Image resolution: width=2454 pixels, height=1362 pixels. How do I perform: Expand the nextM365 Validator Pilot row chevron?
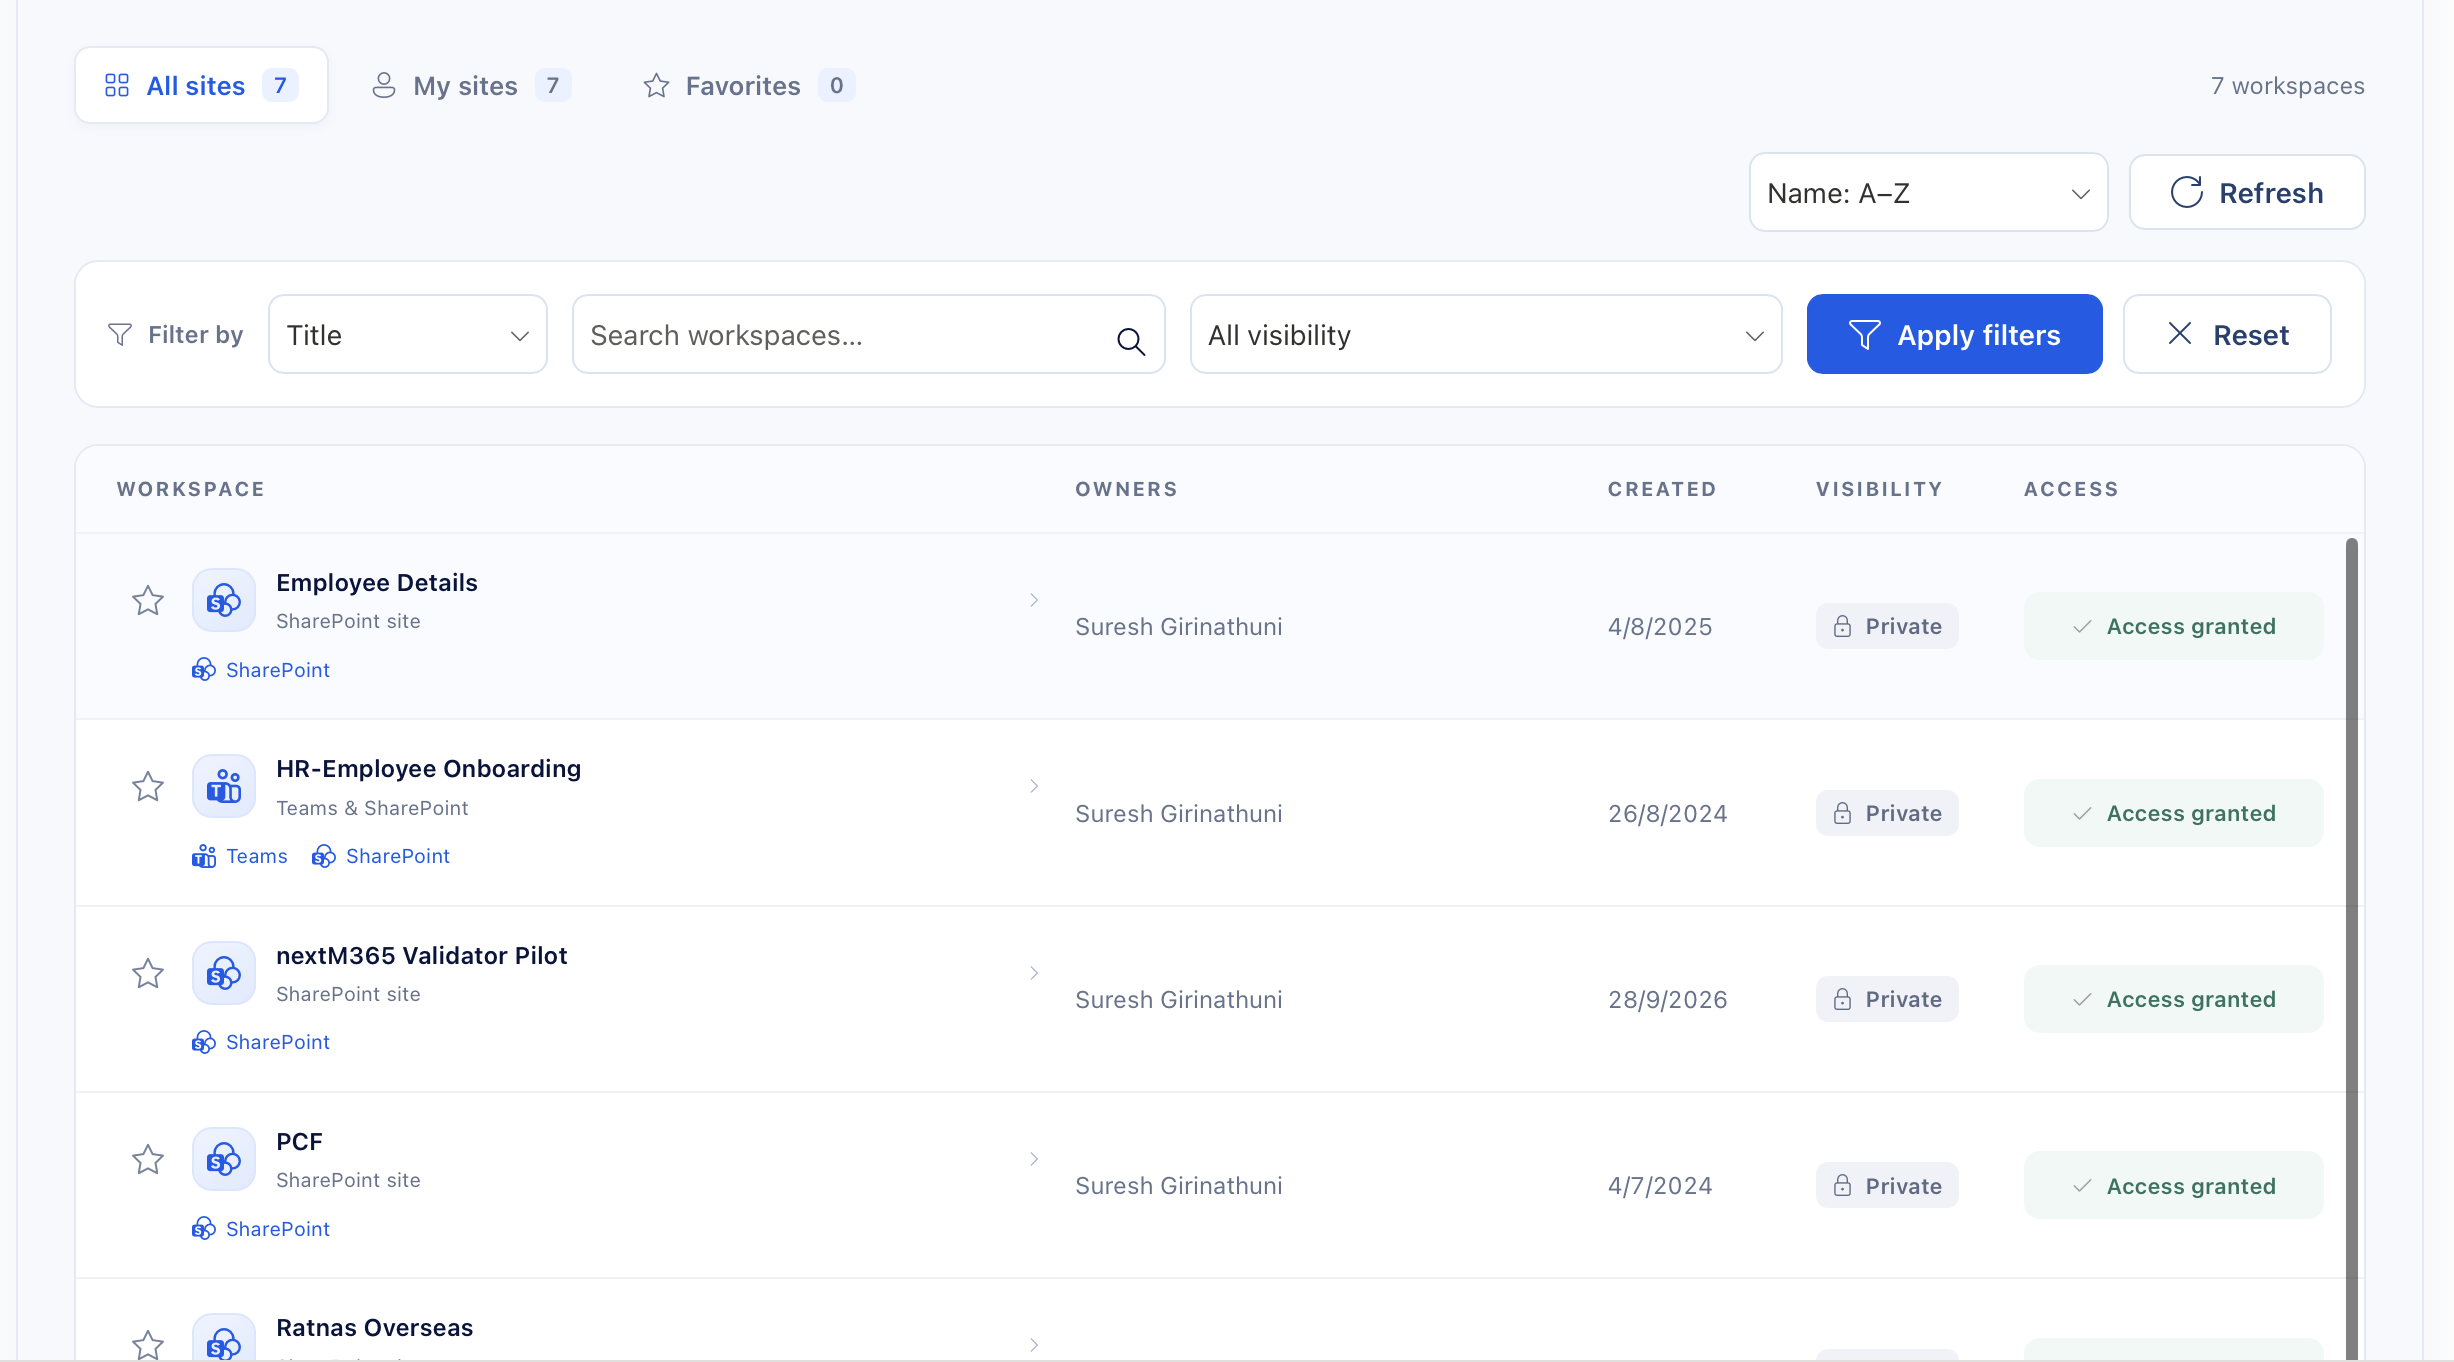[x=1034, y=973]
